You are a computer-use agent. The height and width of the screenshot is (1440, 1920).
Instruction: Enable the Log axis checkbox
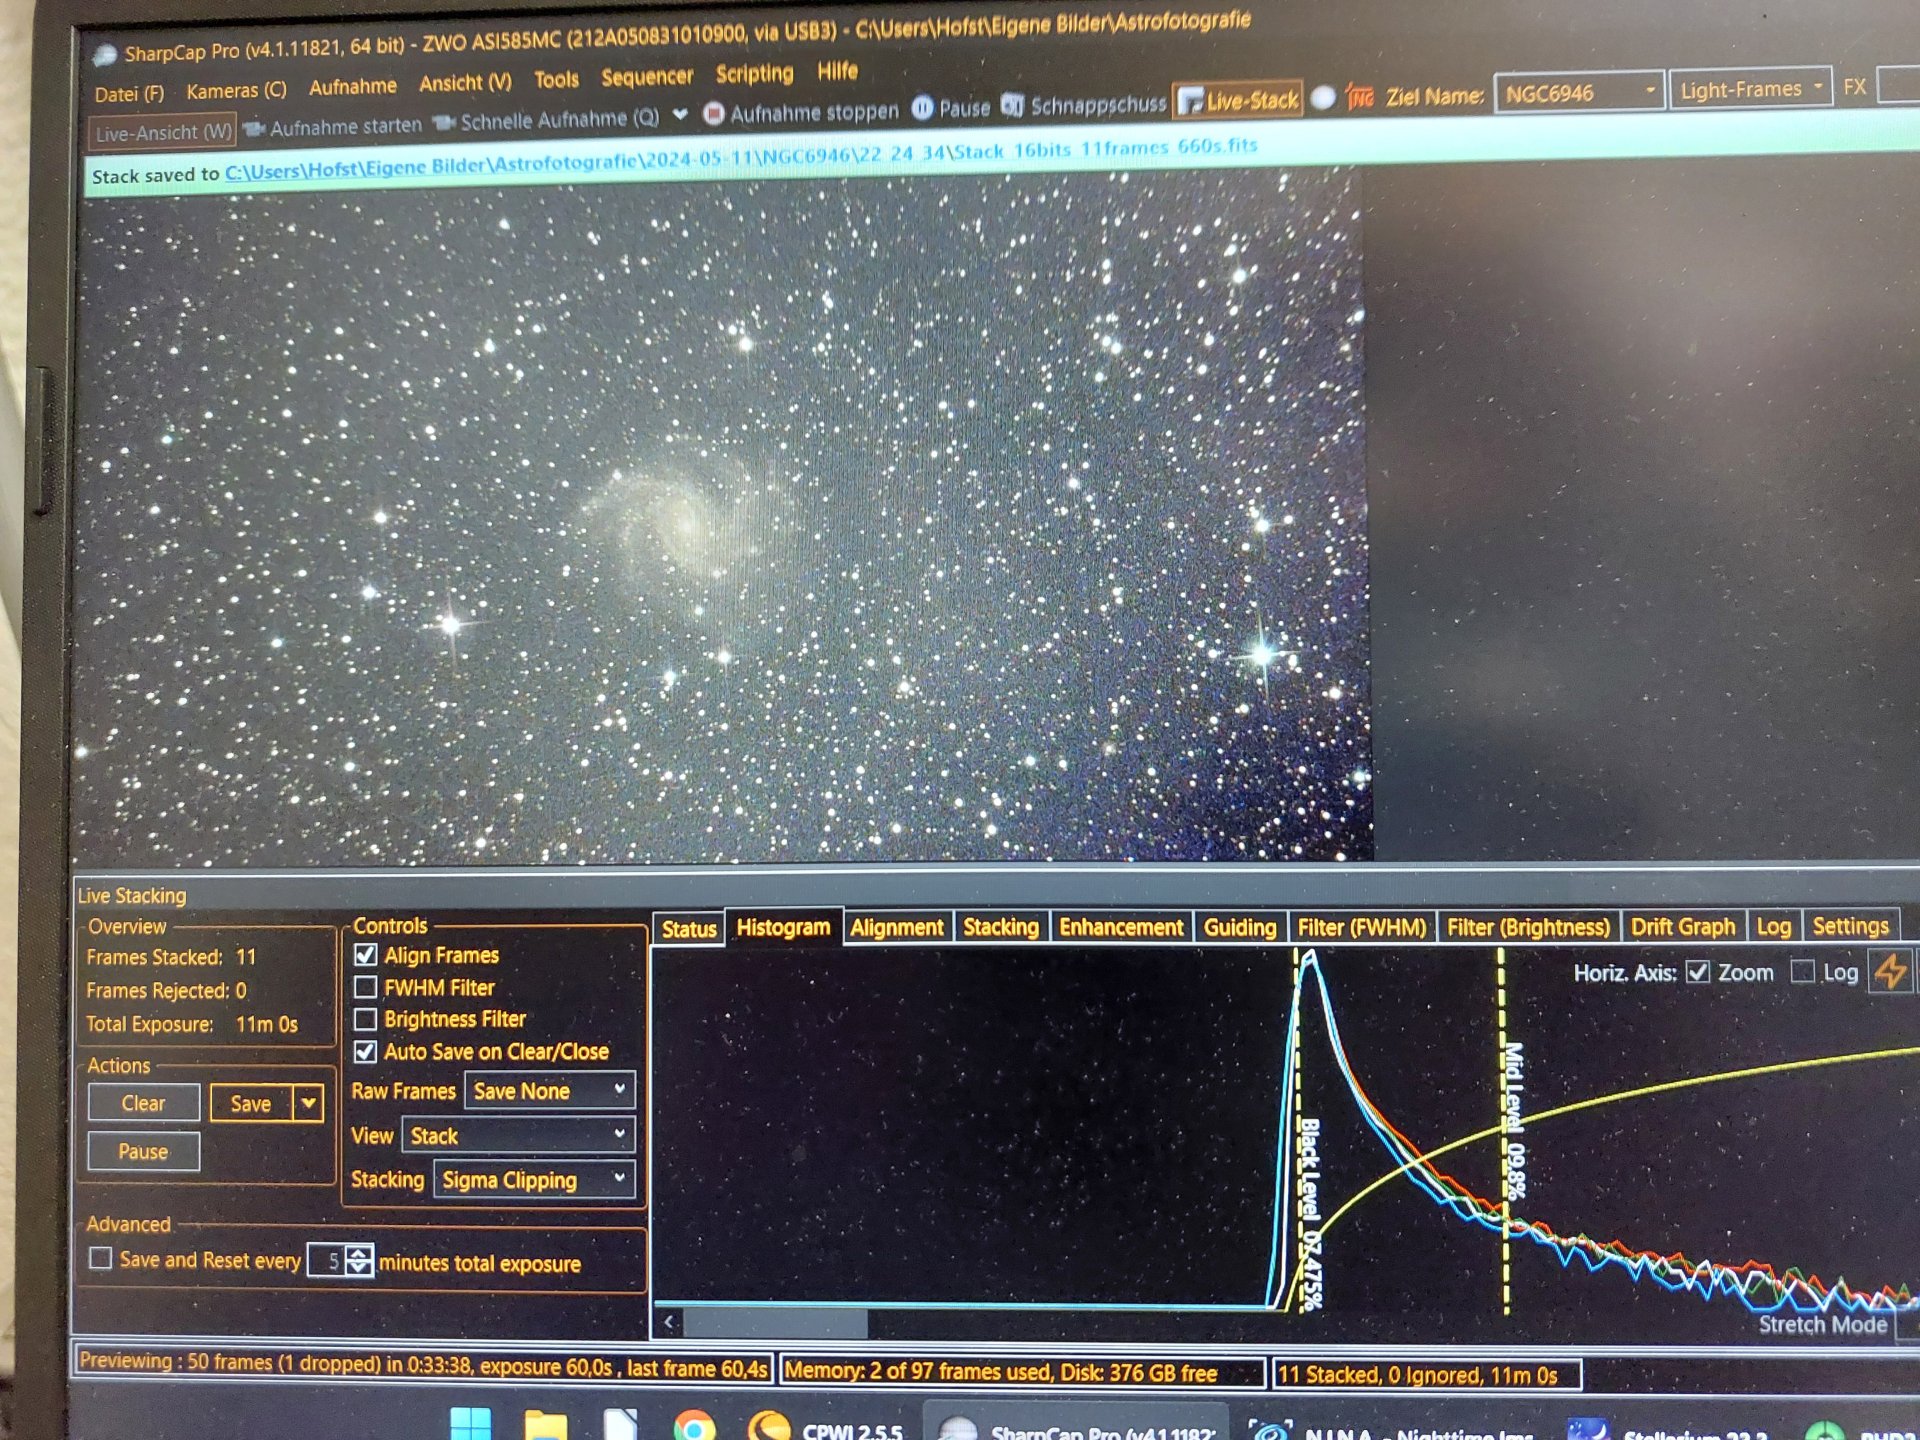(1802, 971)
